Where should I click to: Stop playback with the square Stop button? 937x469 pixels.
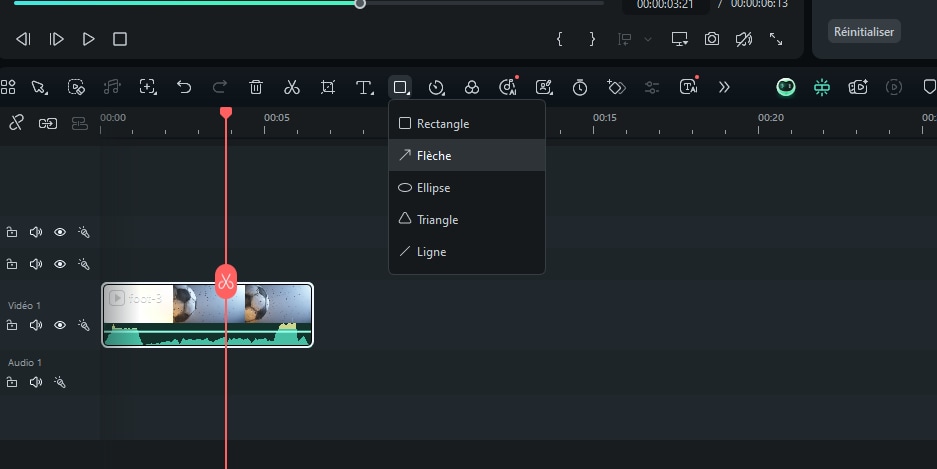(120, 39)
